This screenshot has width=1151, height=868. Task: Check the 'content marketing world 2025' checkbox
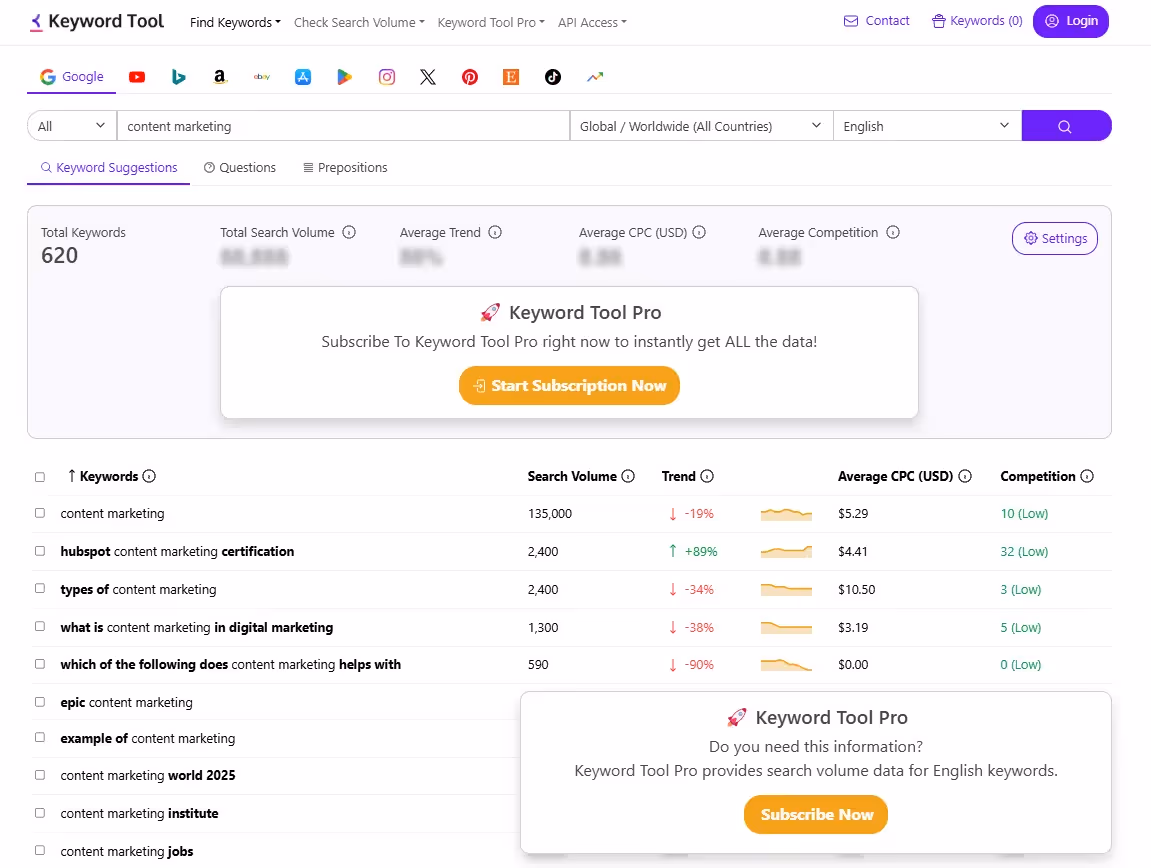click(40, 775)
